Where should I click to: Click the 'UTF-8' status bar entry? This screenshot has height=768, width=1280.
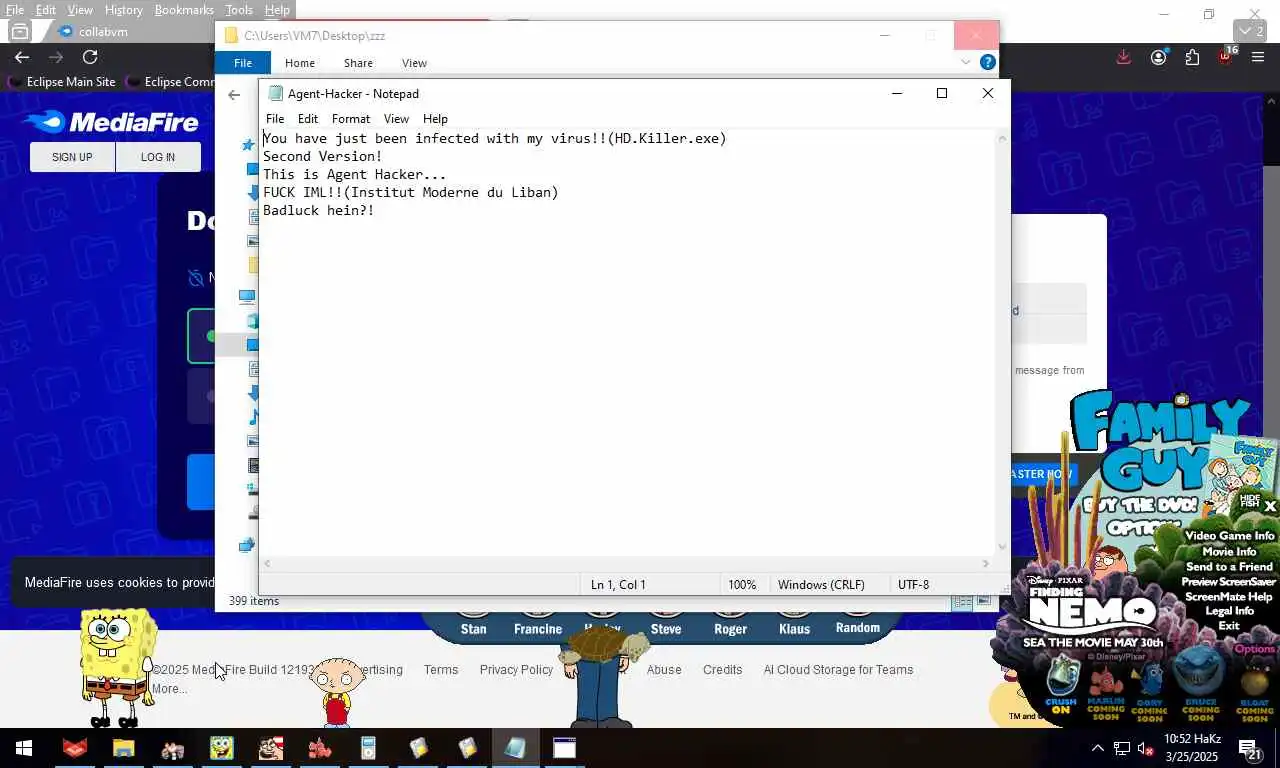click(x=913, y=584)
